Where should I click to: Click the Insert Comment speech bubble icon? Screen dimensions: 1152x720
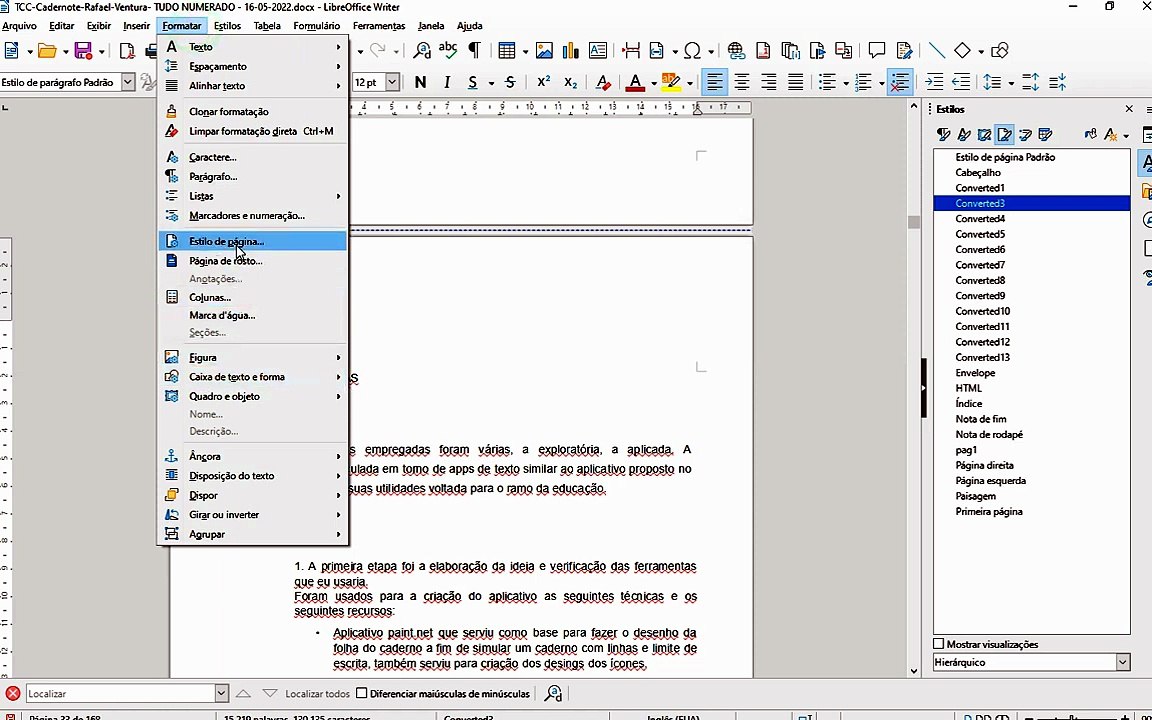coord(876,50)
